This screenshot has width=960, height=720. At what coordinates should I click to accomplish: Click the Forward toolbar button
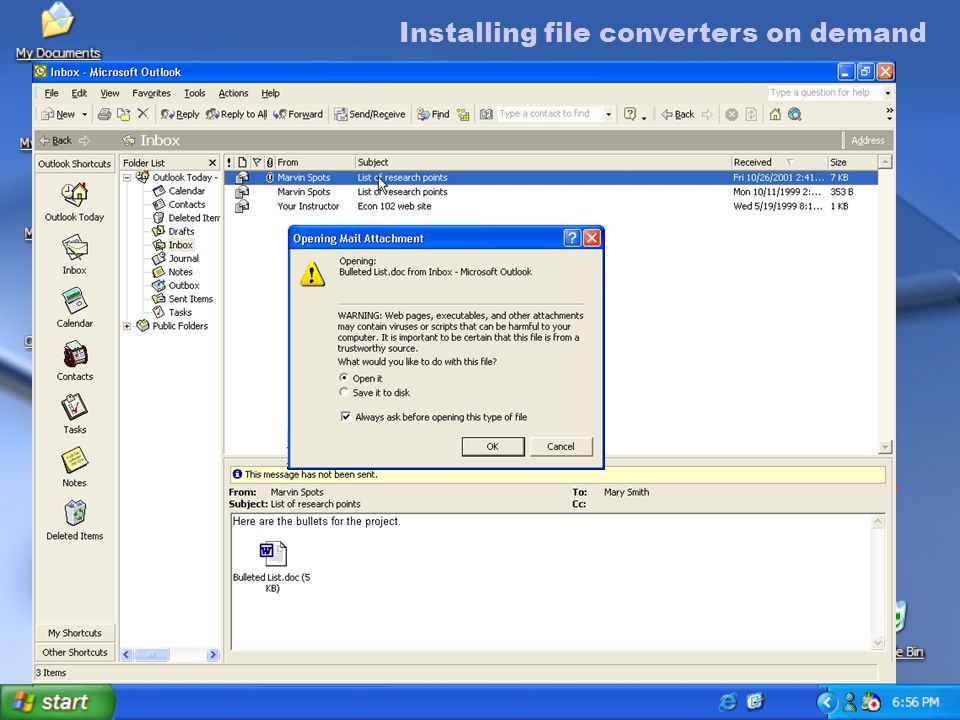tap(298, 114)
